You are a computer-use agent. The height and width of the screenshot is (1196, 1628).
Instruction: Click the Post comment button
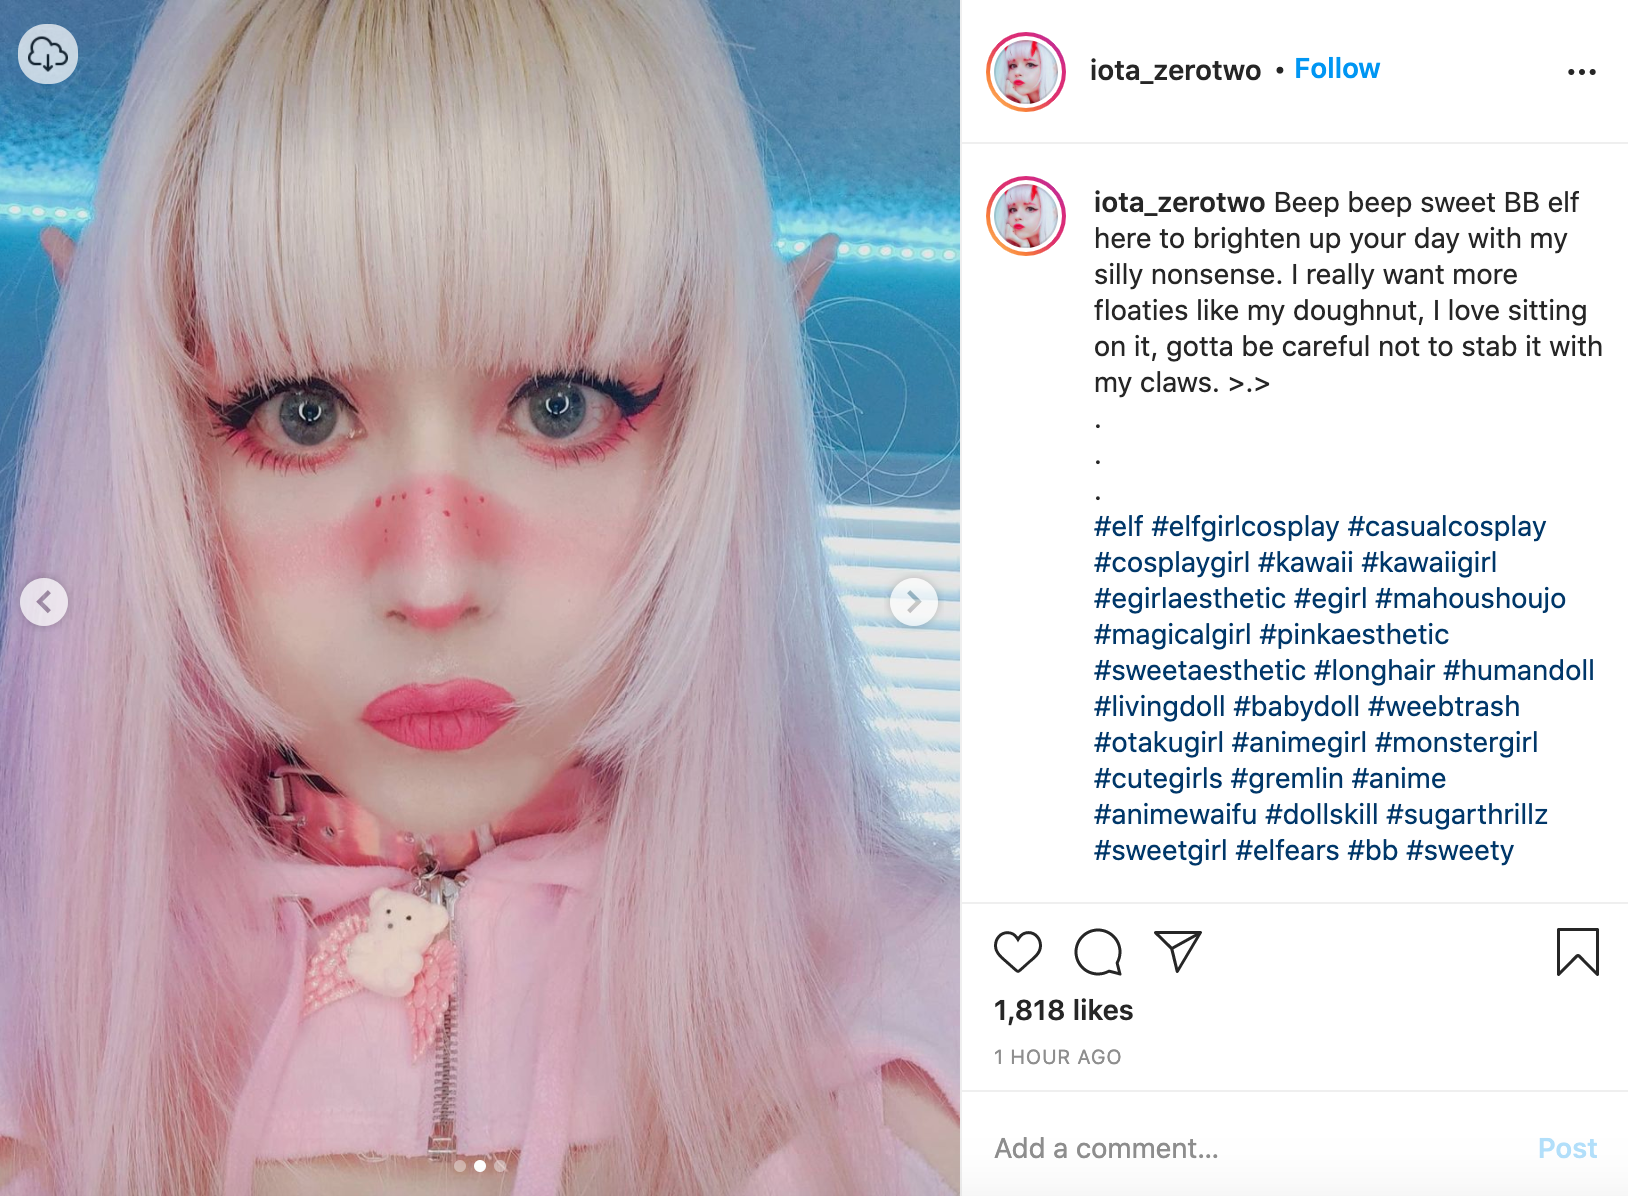click(x=1567, y=1148)
